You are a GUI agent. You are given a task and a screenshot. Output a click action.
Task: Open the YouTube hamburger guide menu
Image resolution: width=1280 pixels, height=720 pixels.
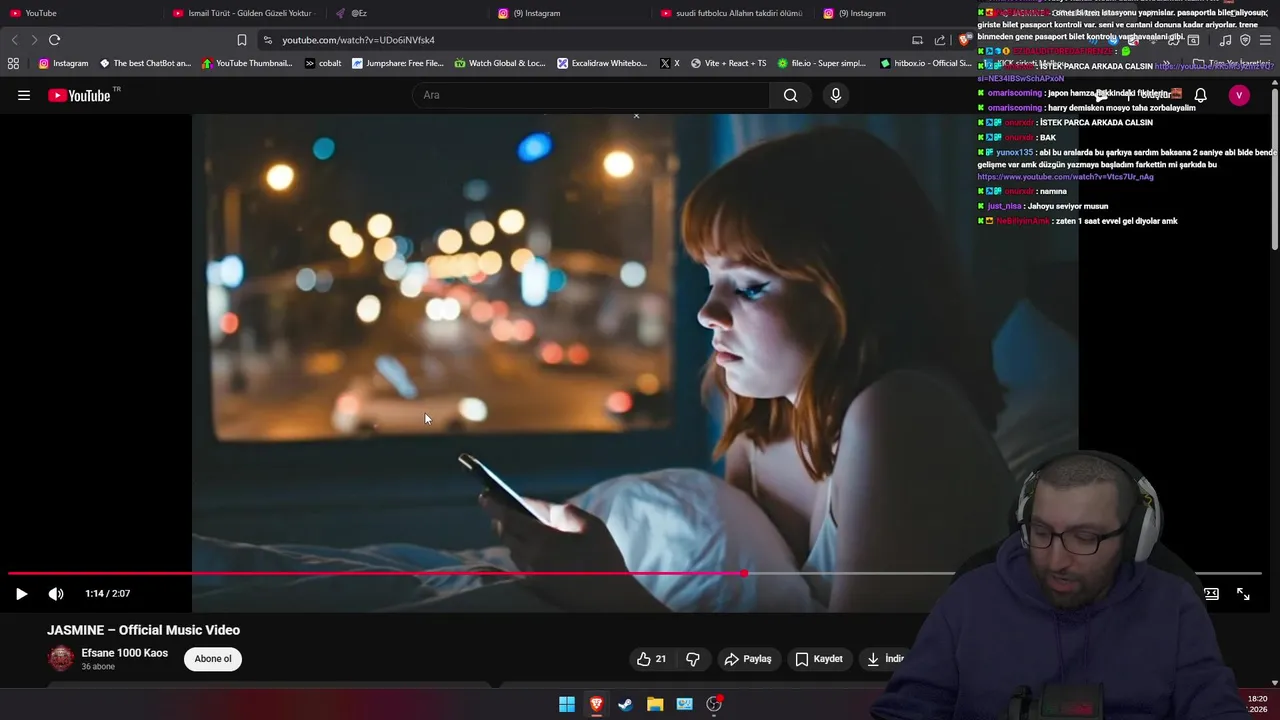pos(24,95)
